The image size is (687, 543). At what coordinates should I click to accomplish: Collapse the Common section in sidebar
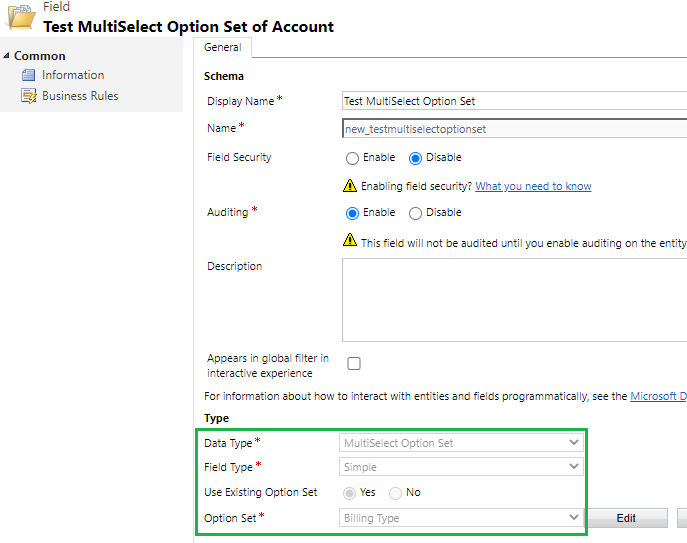(6, 56)
